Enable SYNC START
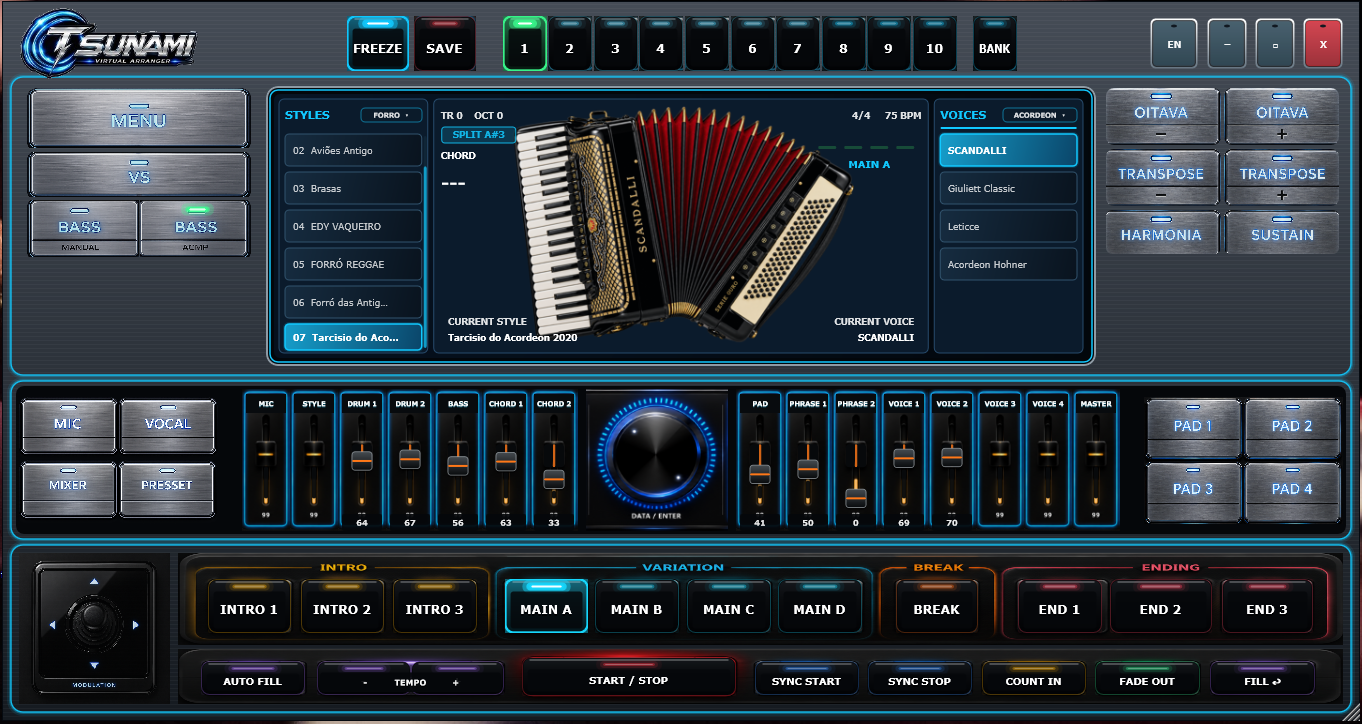The image size is (1362, 724). coord(806,680)
